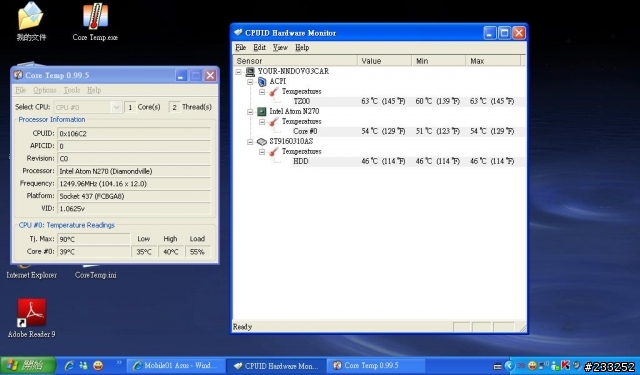Collapse the ST9160310AS tree node
Screen dimensions: 640x375
[250, 142]
